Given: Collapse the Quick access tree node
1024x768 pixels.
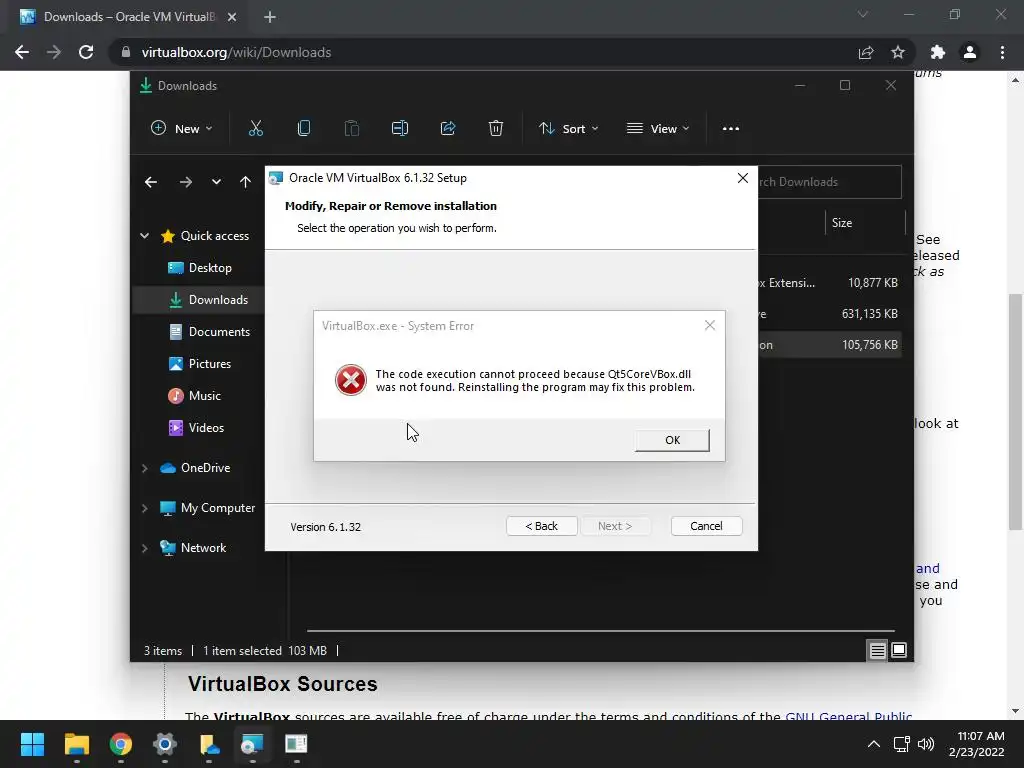Looking at the screenshot, I should coord(144,236).
